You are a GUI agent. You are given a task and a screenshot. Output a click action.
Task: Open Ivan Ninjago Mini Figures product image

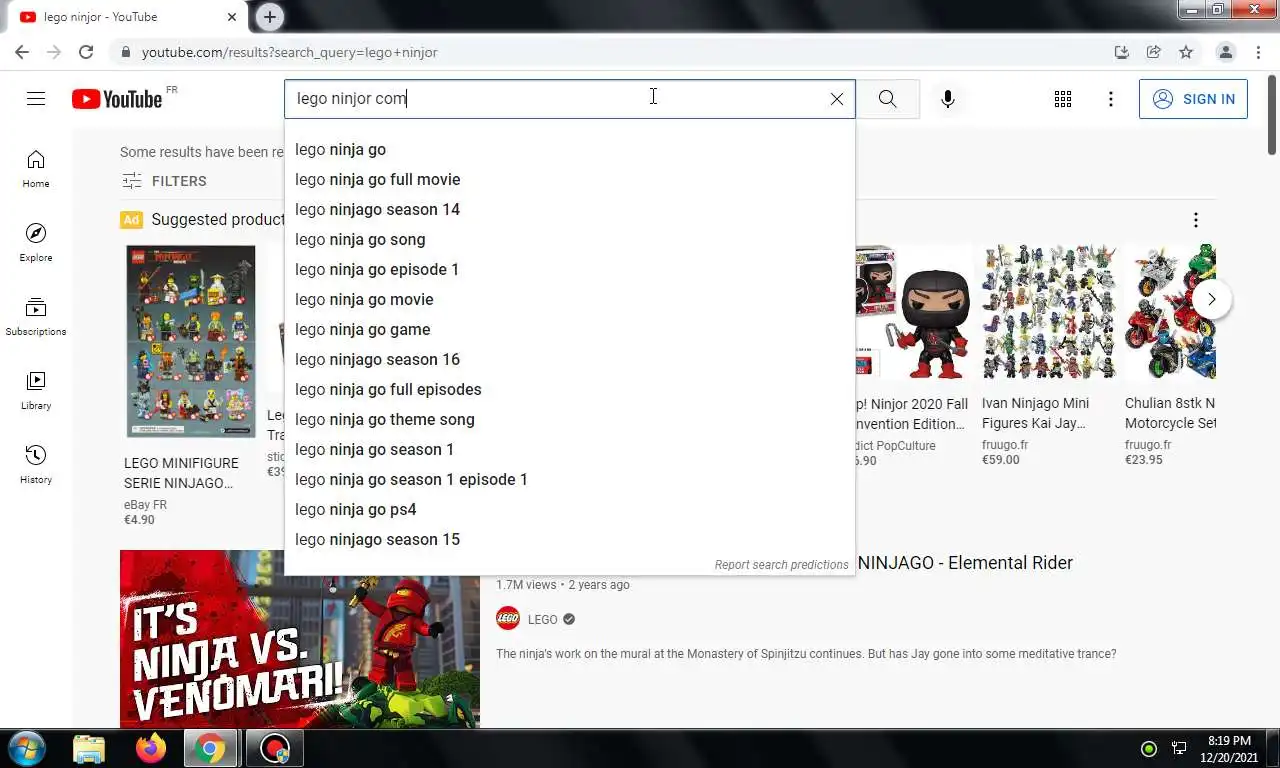pyautogui.click(x=1049, y=311)
